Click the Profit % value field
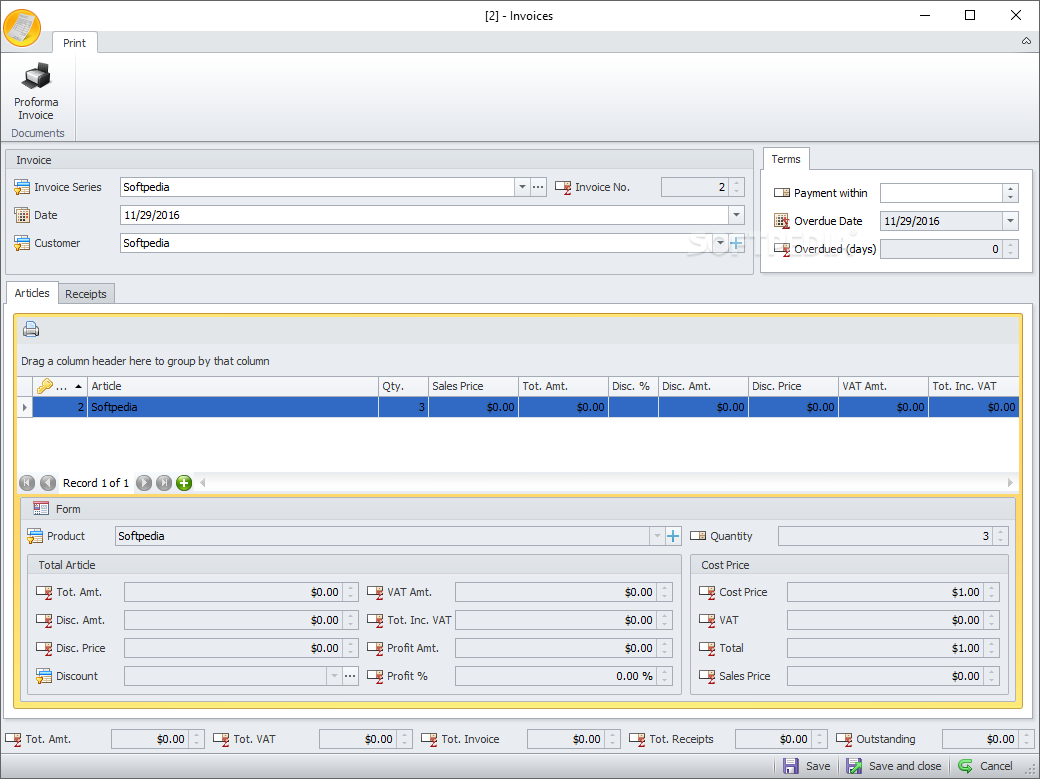Viewport: 1040px width, 779px height. [556, 676]
